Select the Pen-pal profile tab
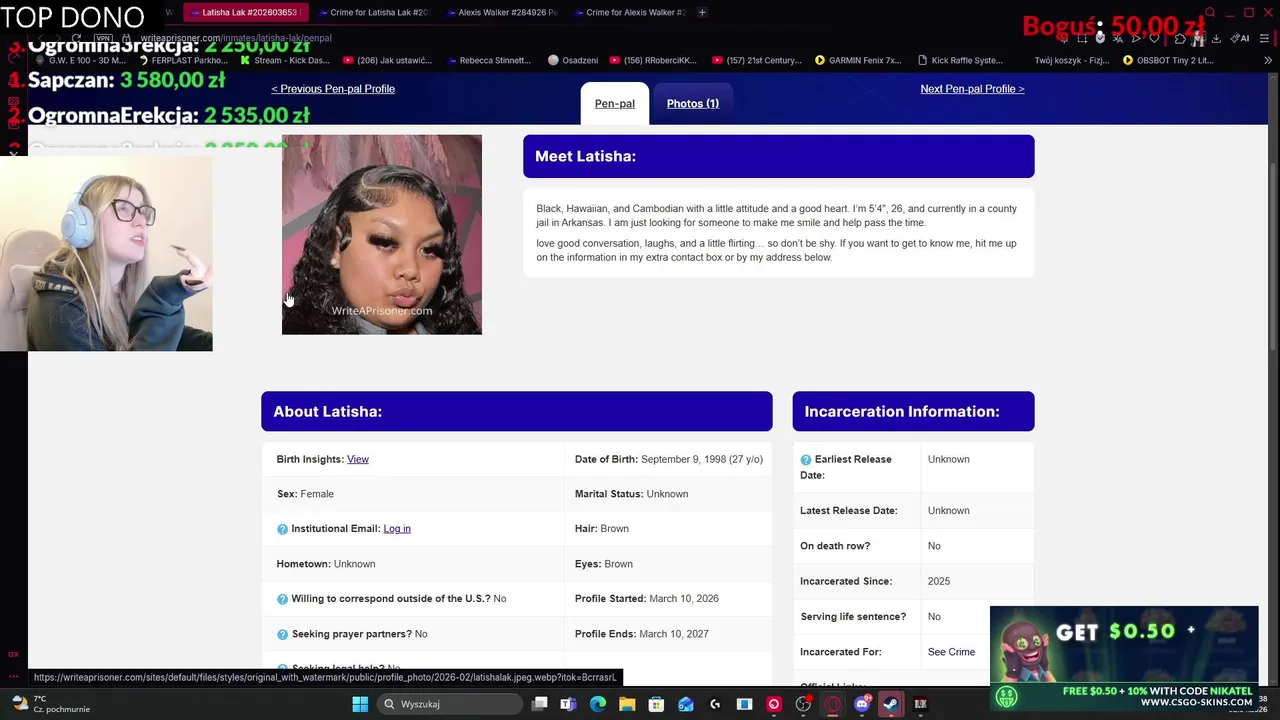Screen dimensions: 1280x720 (x=615, y=103)
